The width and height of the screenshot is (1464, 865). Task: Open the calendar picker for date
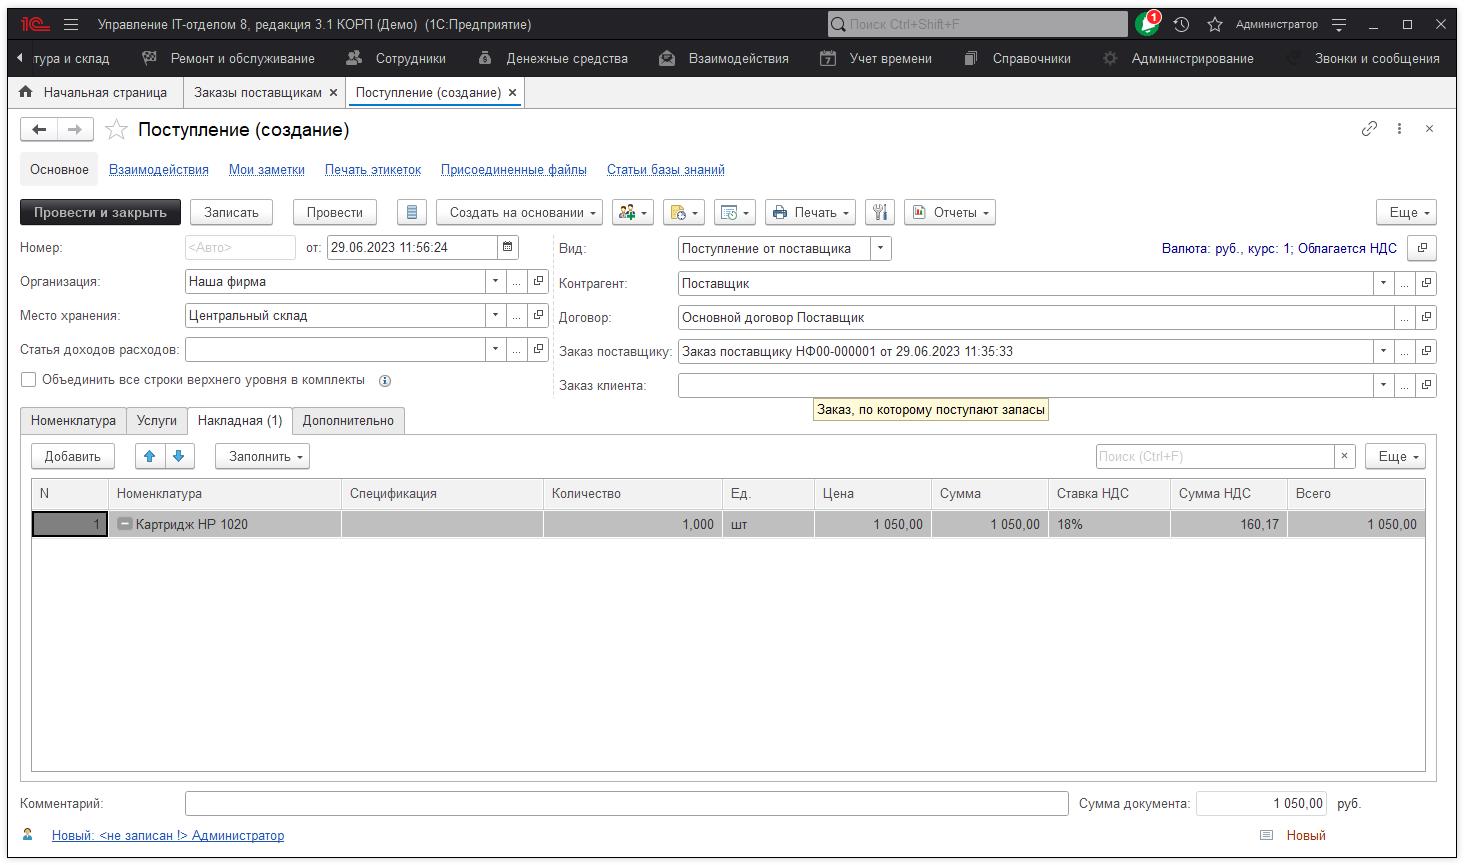point(508,247)
